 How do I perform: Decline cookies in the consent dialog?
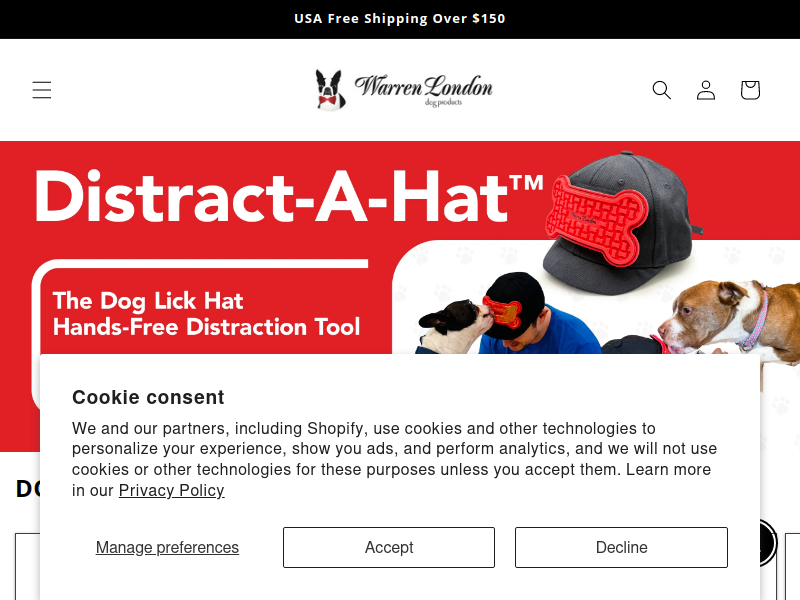click(621, 547)
